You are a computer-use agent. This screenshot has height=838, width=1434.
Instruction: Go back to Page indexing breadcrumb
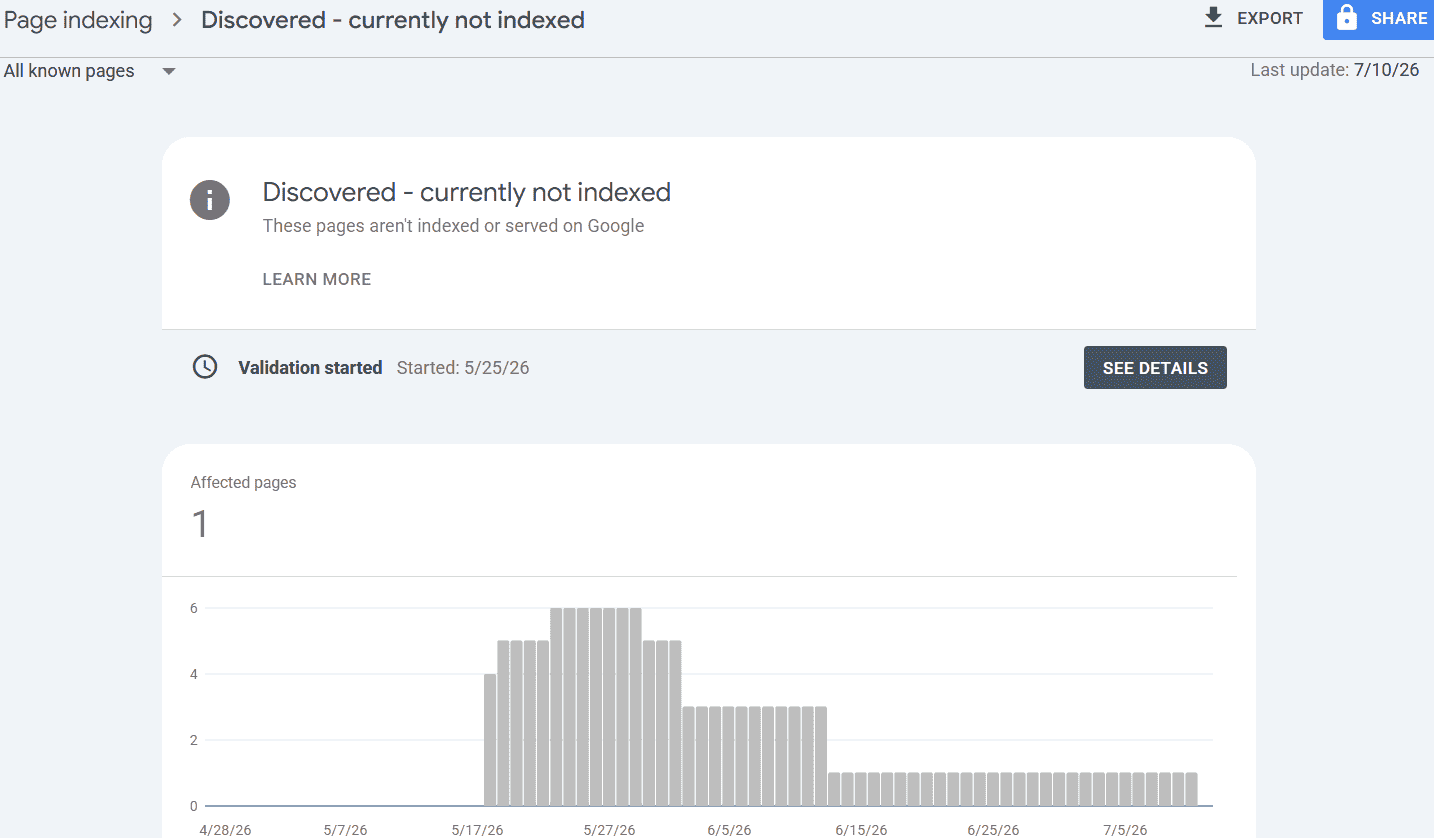pyautogui.click(x=78, y=20)
